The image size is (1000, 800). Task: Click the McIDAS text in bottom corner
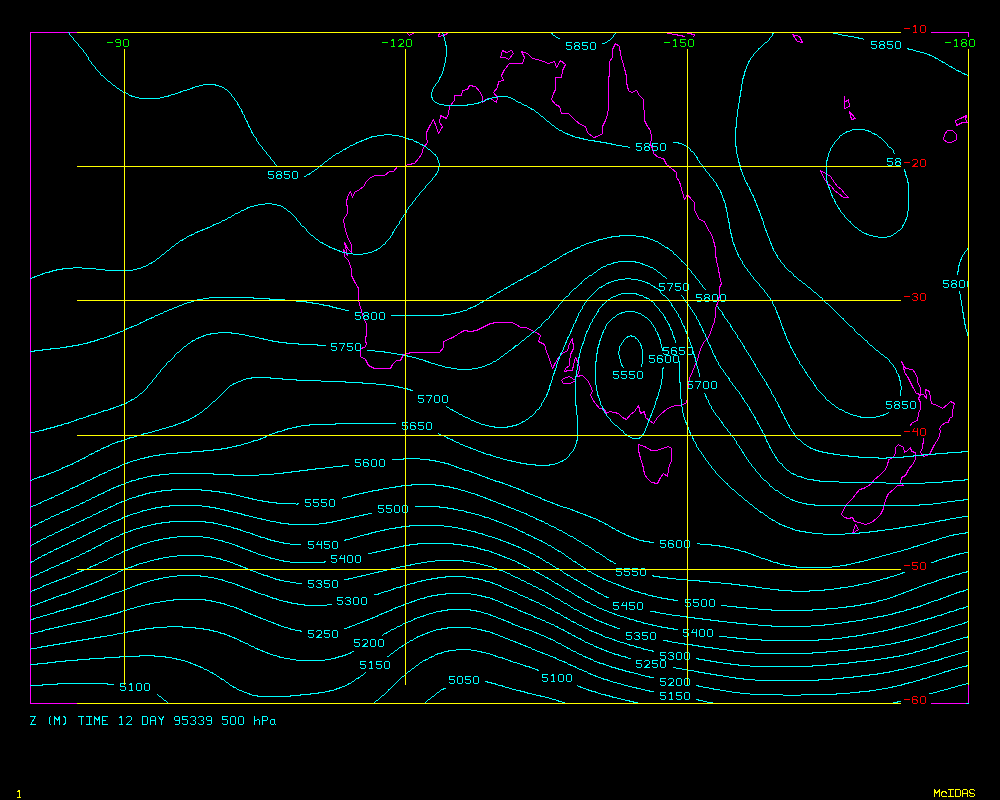[953, 793]
